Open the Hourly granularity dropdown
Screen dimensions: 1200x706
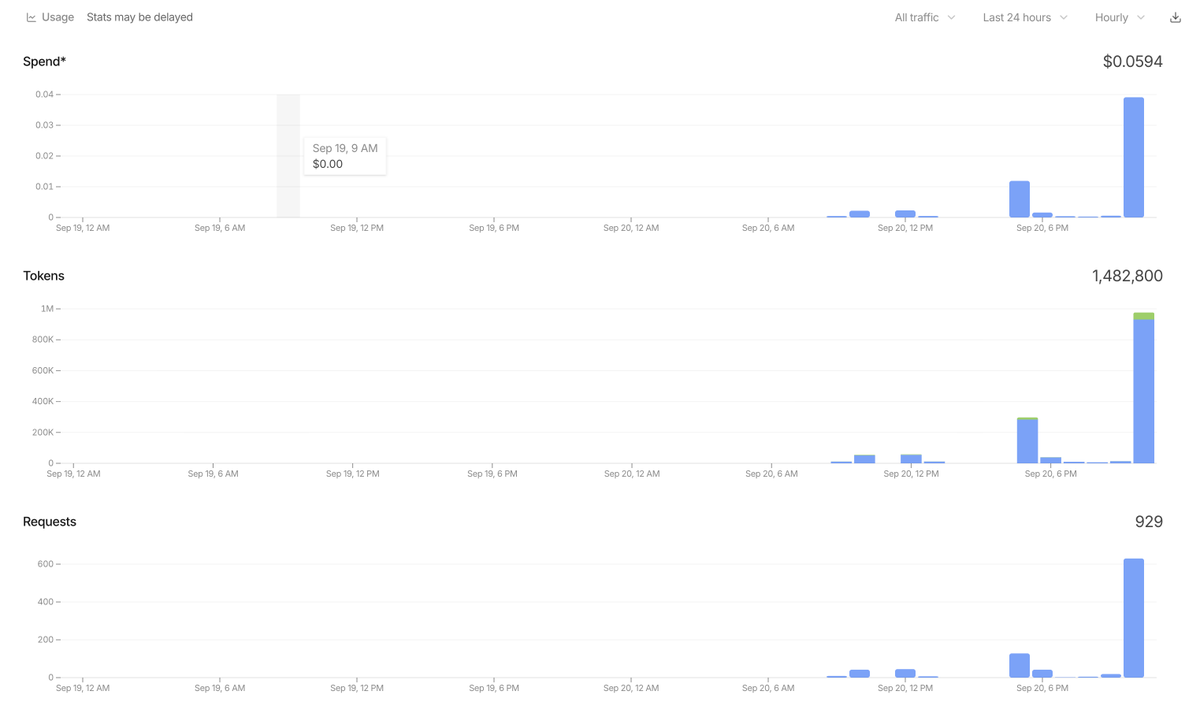(x=1120, y=18)
